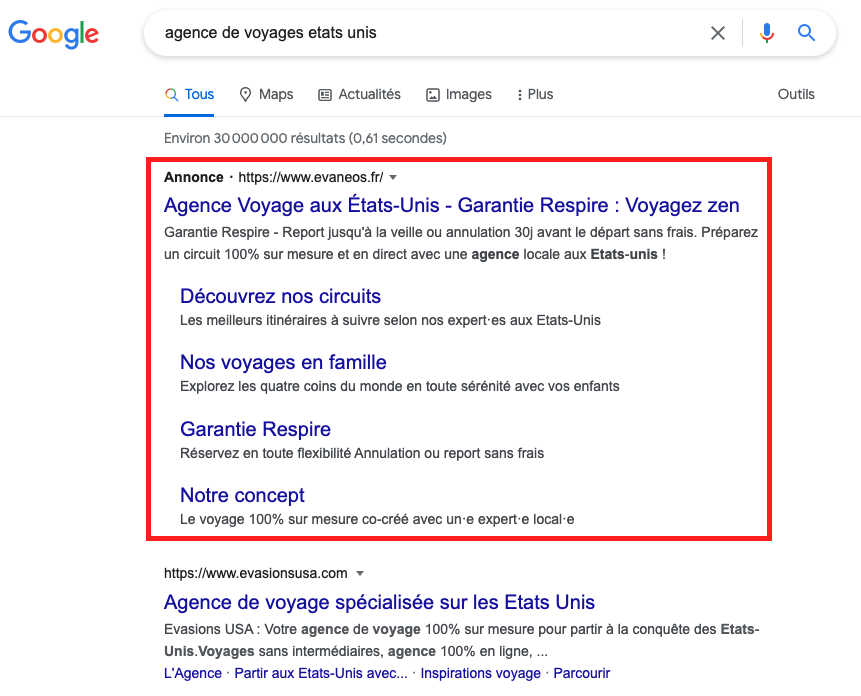Submit search with the magnifying glass icon
861x696 pixels.
[806, 33]
